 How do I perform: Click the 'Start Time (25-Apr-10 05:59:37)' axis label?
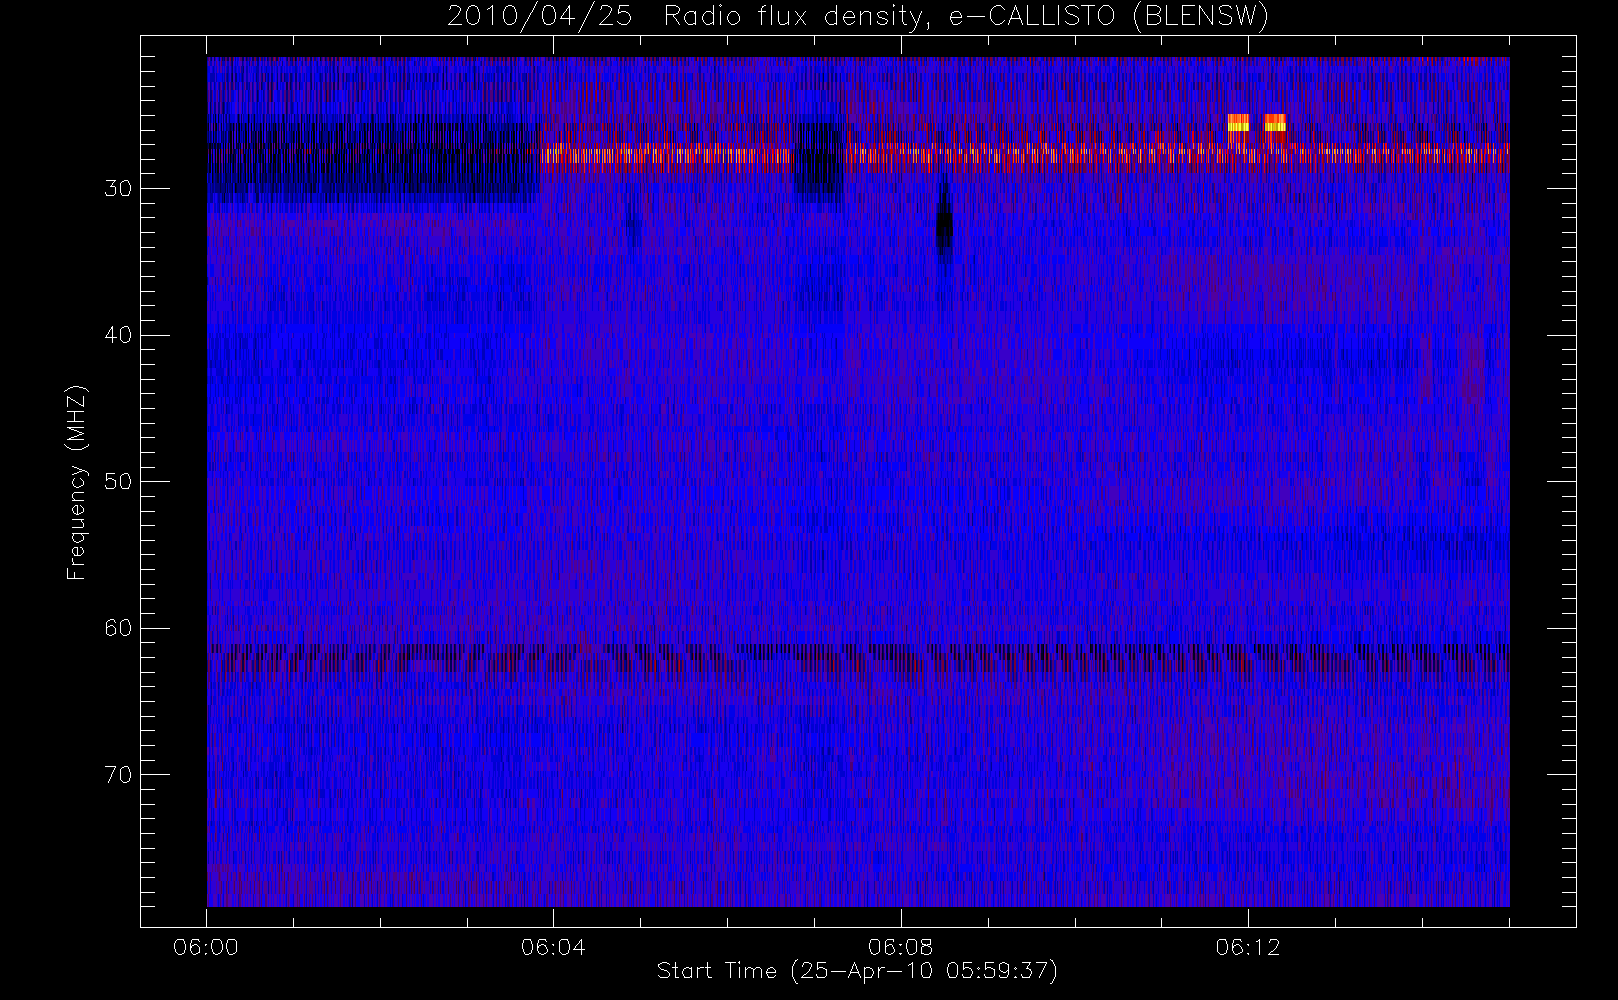[857, 971]
